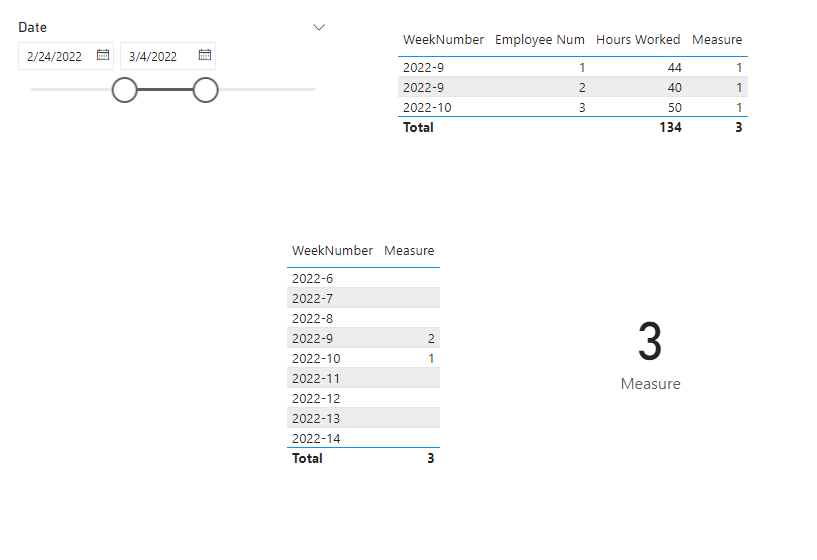Screen dimensions: 817x560
Task: Click the start date field showing 2/24/2022
Action: coord(66,56)
